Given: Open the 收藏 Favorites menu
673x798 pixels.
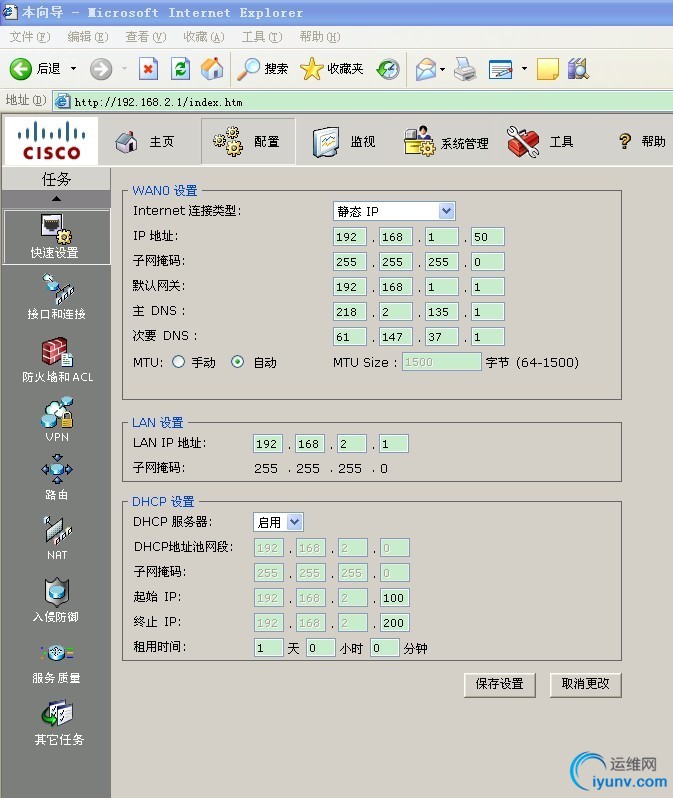Looking at the screenshot, I should 204,37.
